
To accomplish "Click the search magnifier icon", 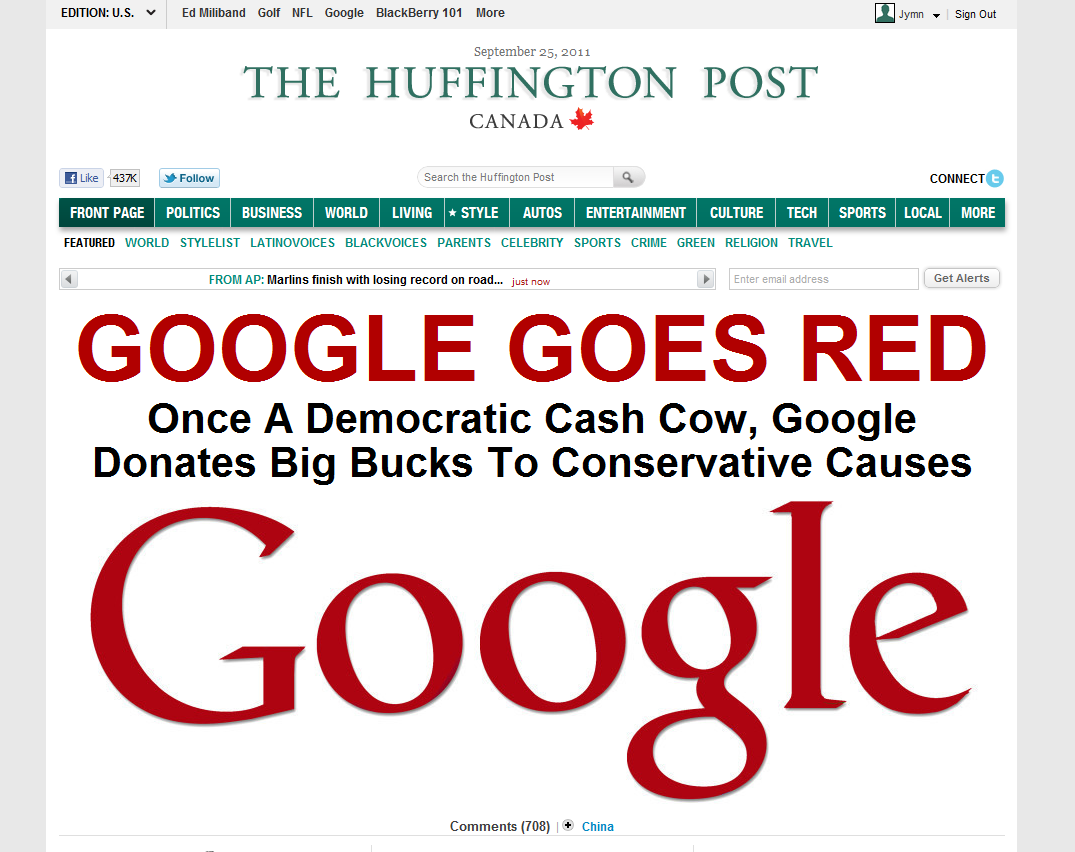I will click(628, 177).
